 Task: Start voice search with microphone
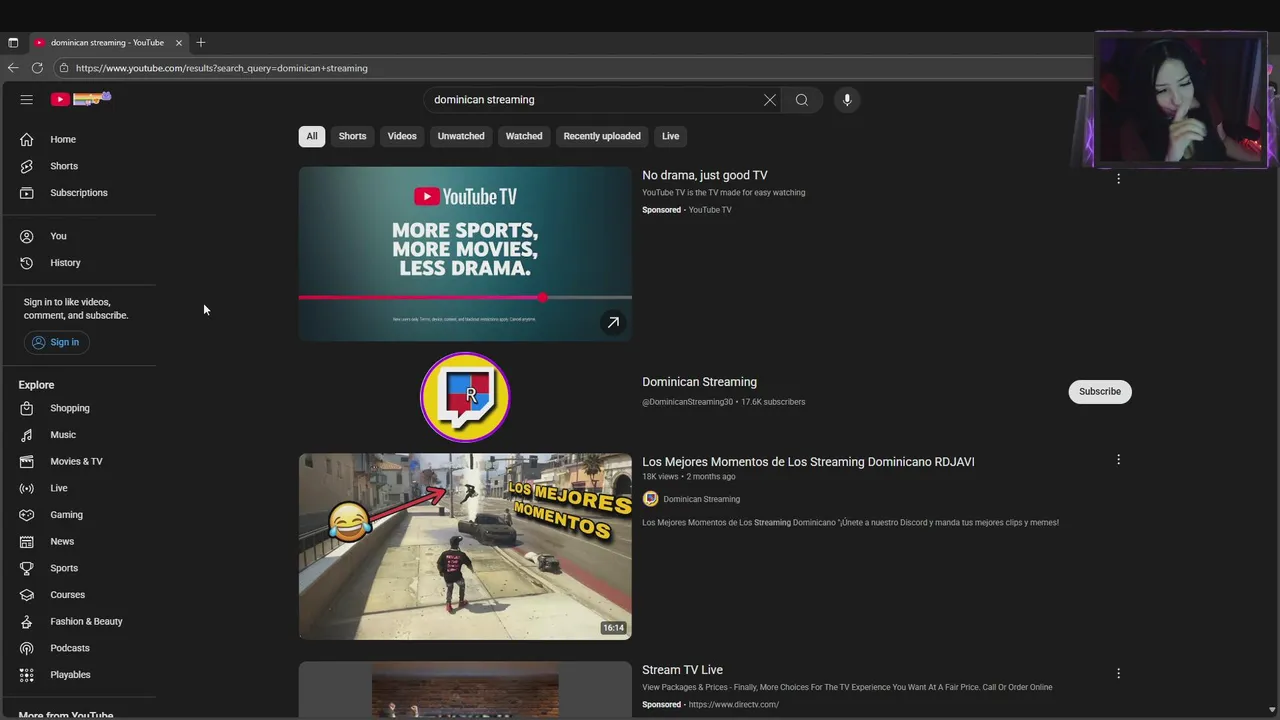tap(847, 100)
